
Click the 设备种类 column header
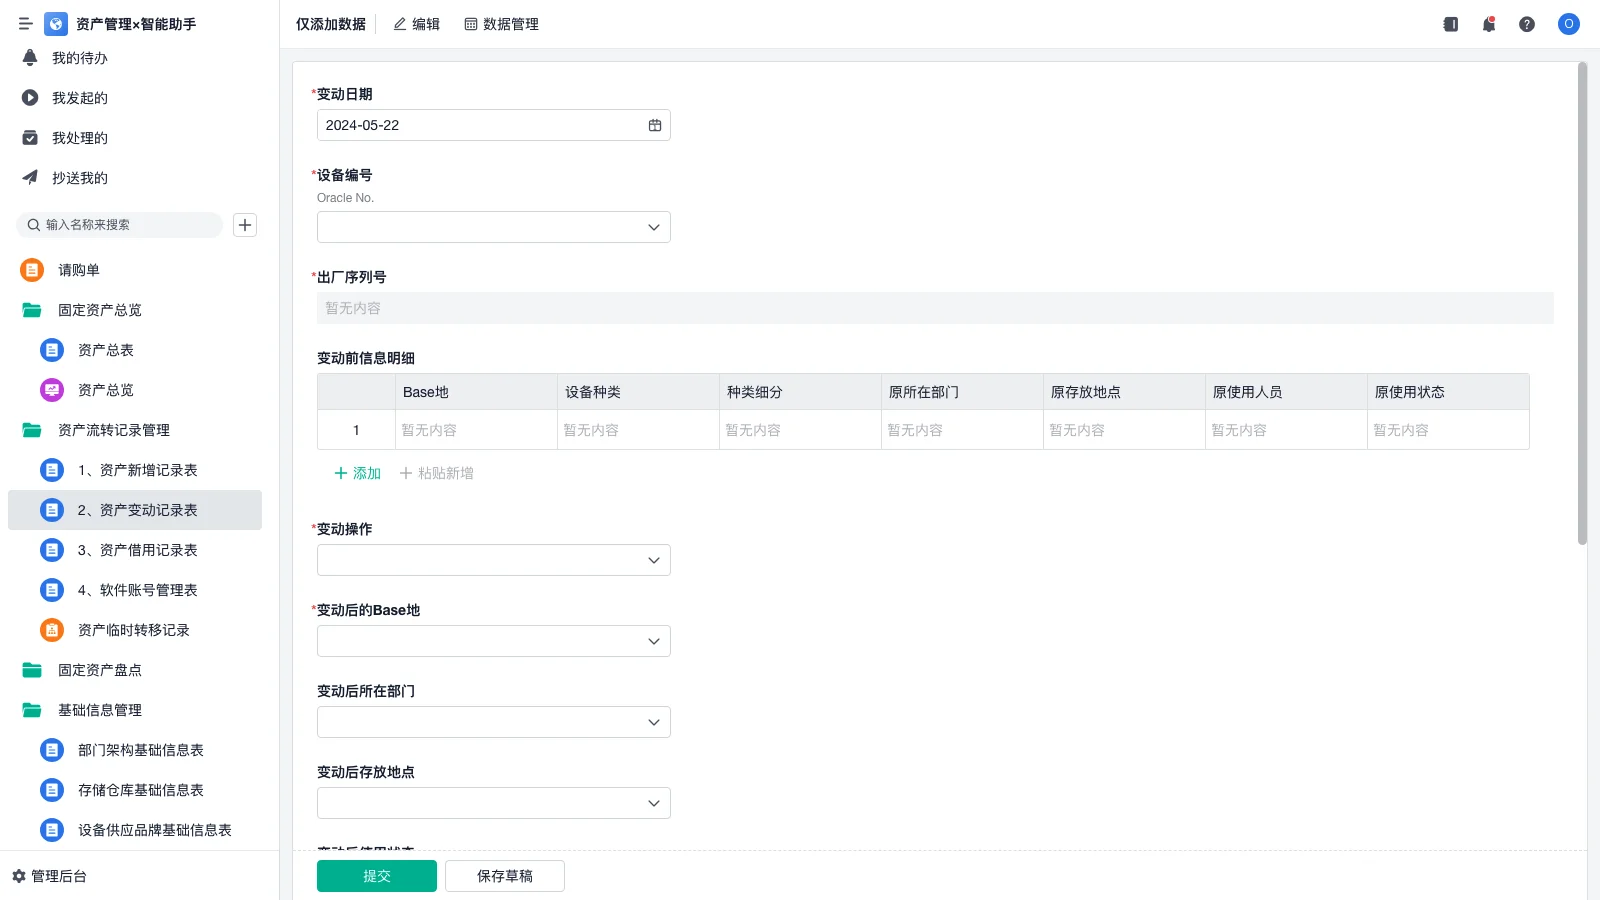638,392
